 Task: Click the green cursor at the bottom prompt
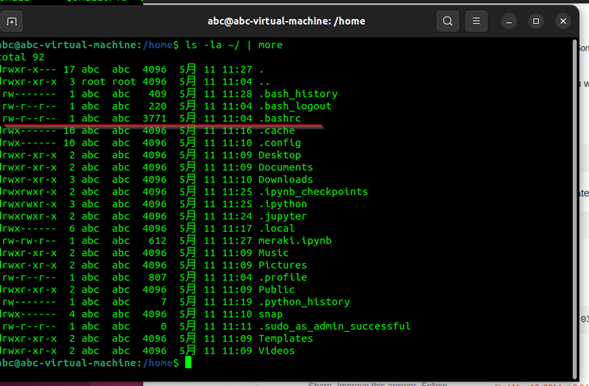[188, 363]
